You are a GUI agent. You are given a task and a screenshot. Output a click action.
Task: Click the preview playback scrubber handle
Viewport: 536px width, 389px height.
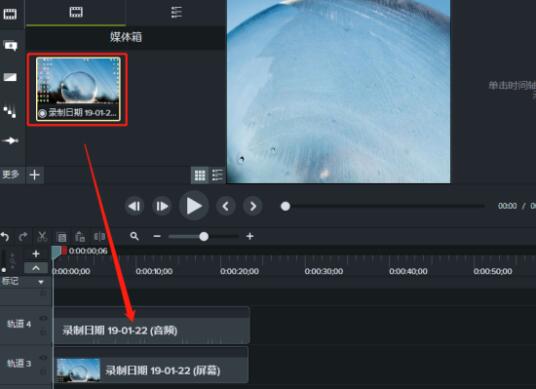tap(285, 206)
